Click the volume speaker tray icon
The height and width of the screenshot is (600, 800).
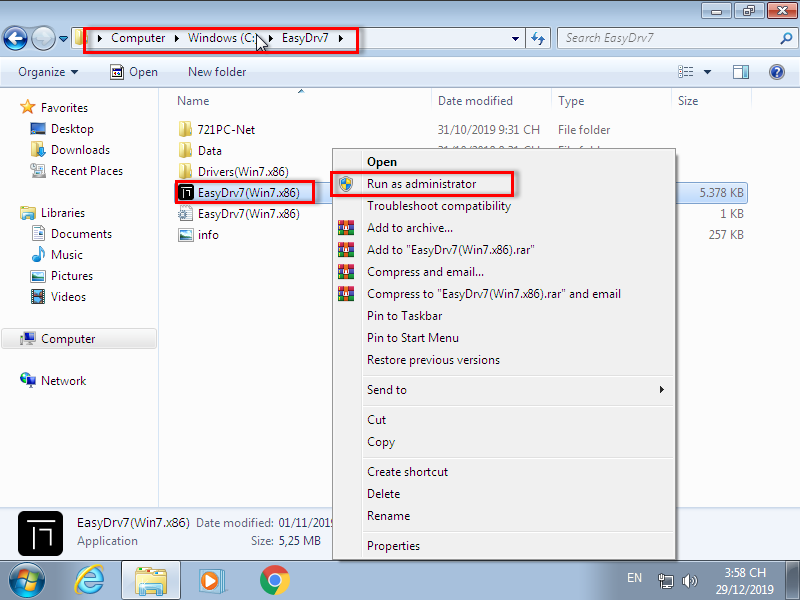[690, 581]
